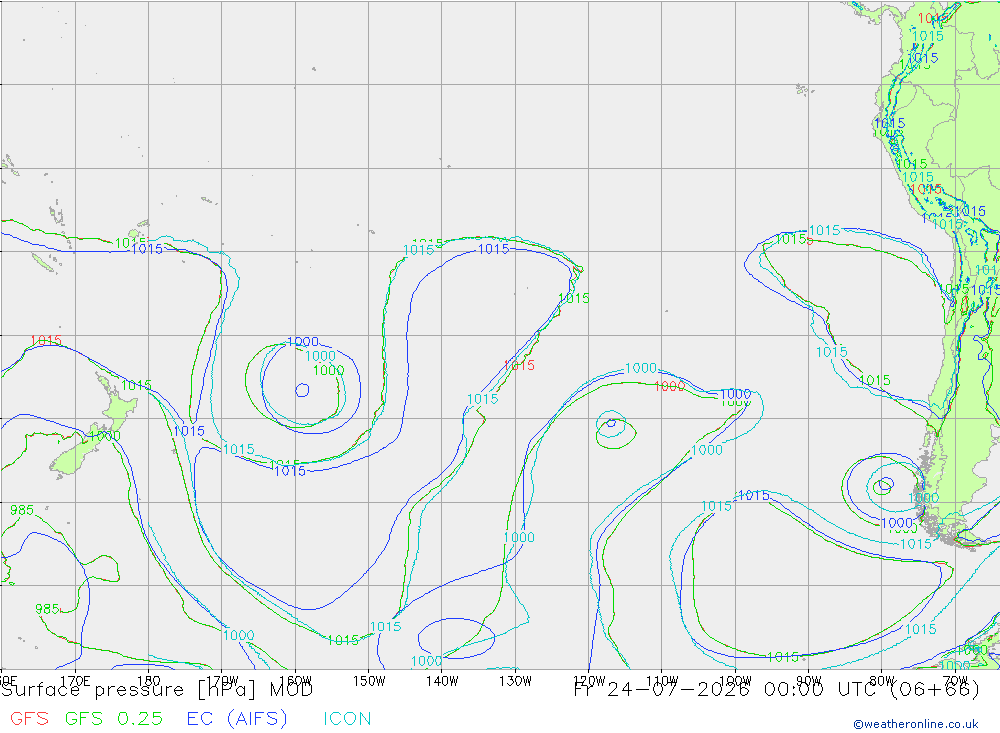Image resolution: width=1000 pixels, height=733 pixels.
Task: Click the red GFS legend label
Action: pyautogui.click(x=29, y=718)
